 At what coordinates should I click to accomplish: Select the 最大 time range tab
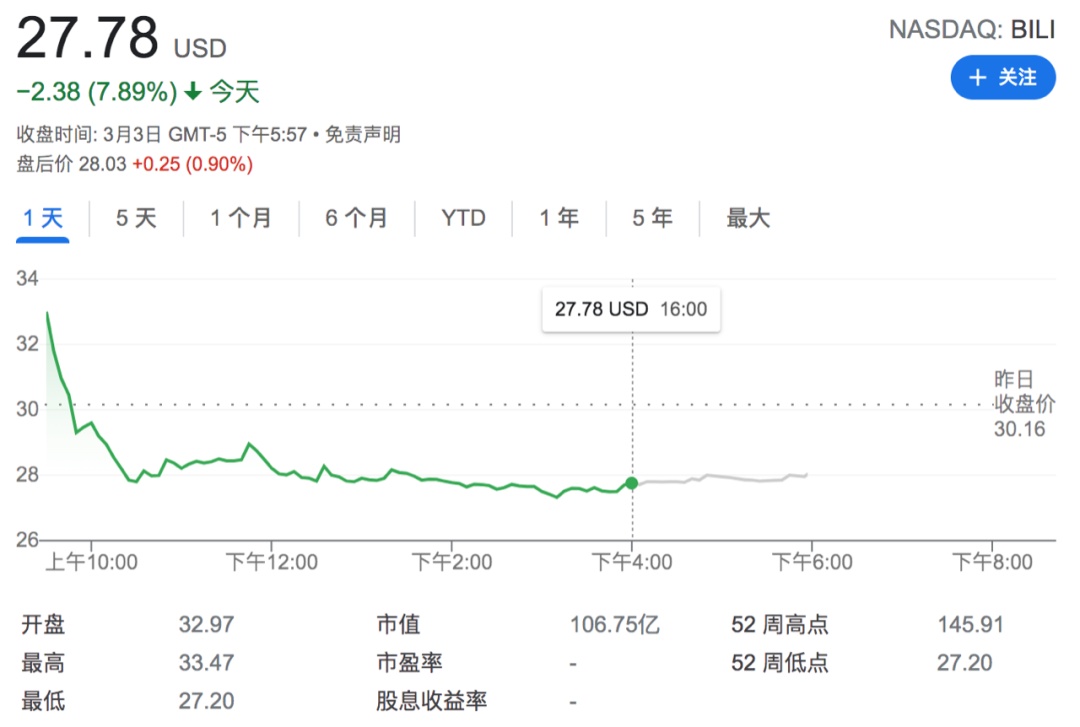tap(747, 217)
